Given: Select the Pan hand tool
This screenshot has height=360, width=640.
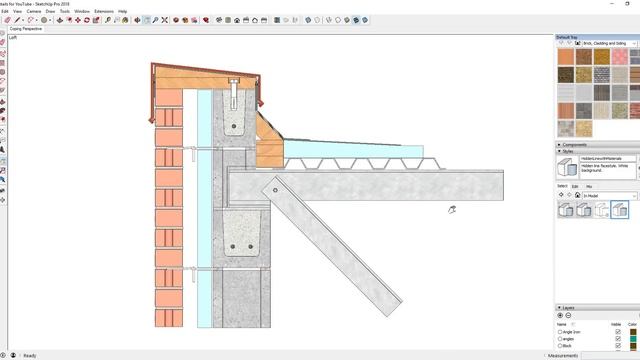Looking at the screenshot, I should tap(147, 20).
